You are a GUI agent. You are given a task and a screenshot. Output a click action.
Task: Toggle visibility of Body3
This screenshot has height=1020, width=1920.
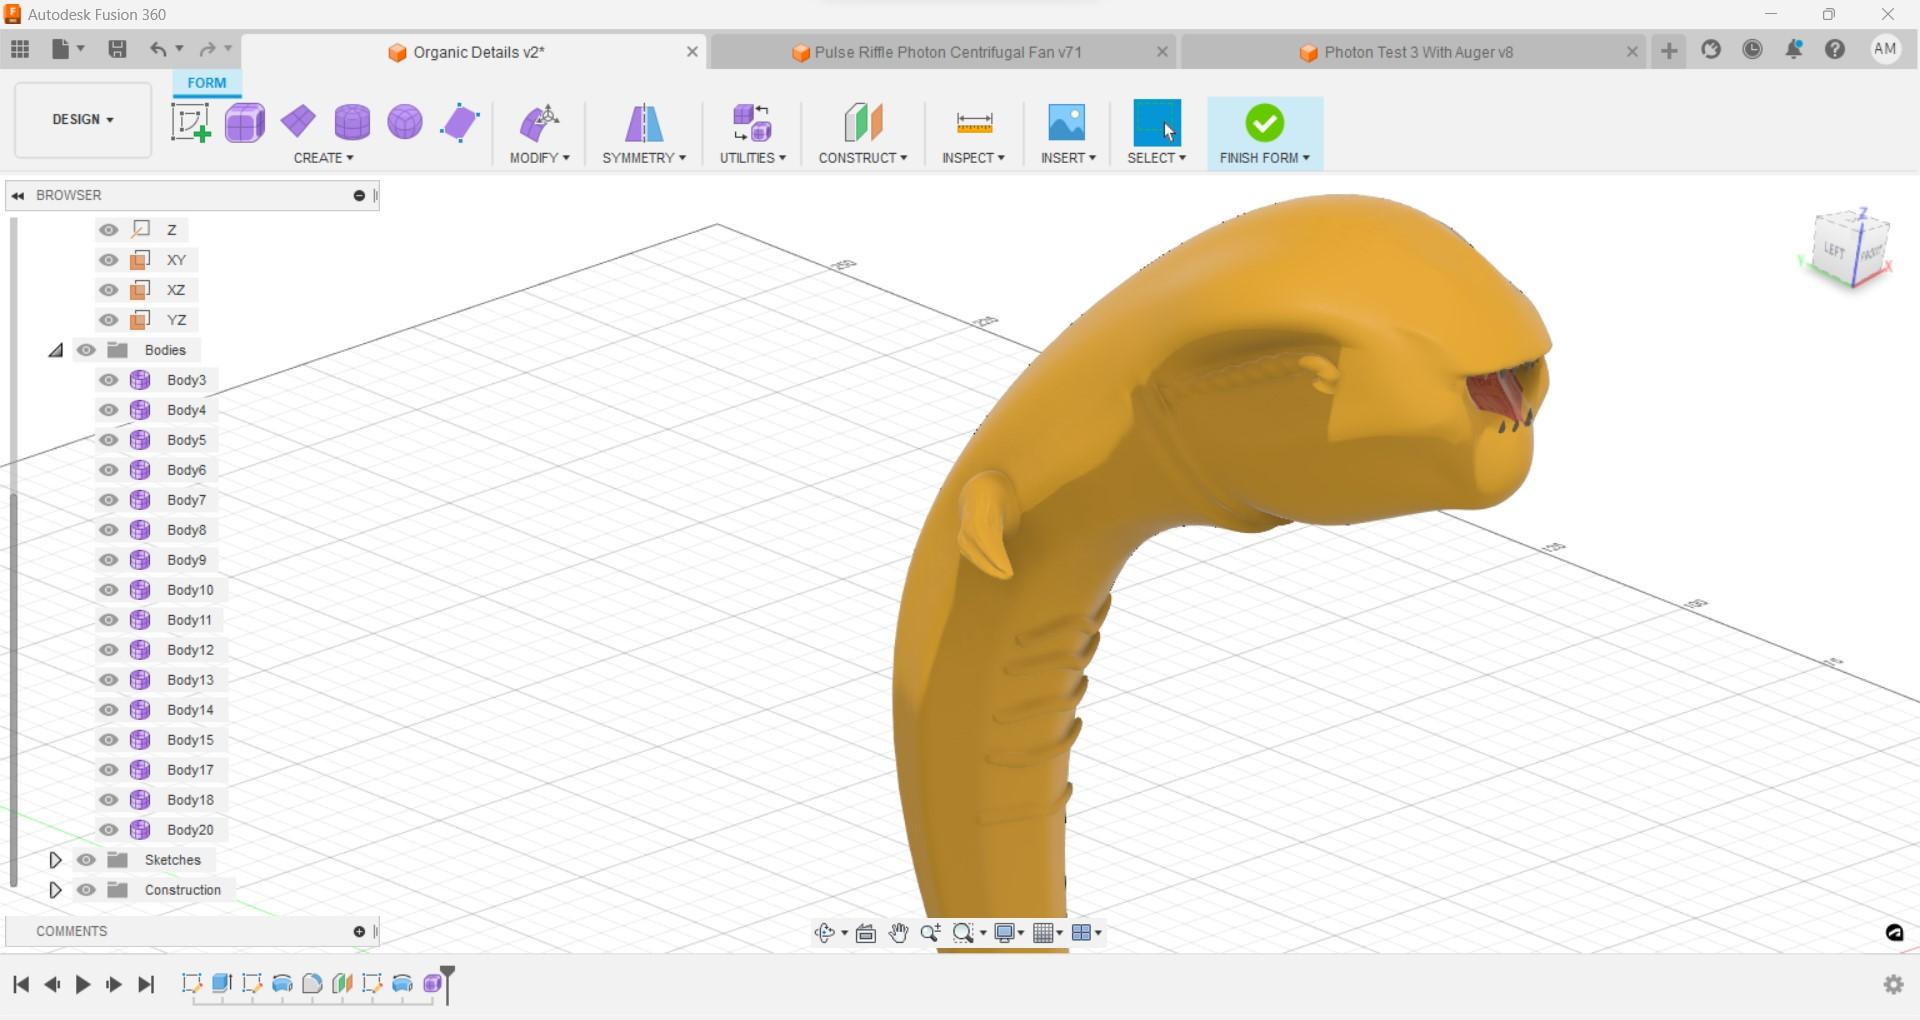tap(109, 380)
